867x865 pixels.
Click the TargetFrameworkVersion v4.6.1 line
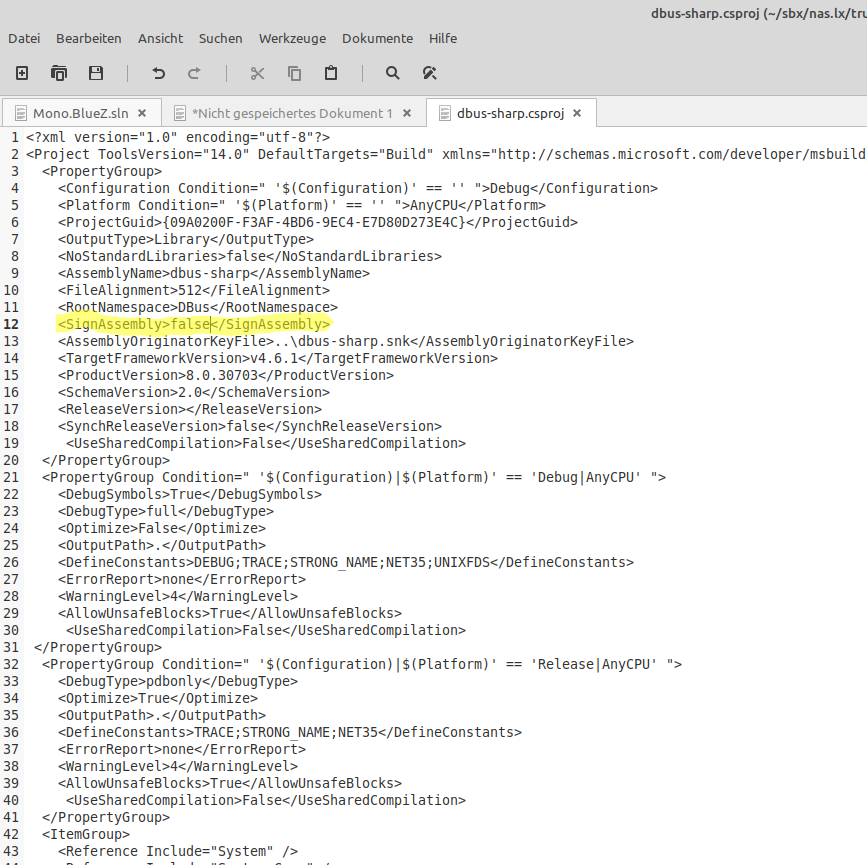[278, 358]
